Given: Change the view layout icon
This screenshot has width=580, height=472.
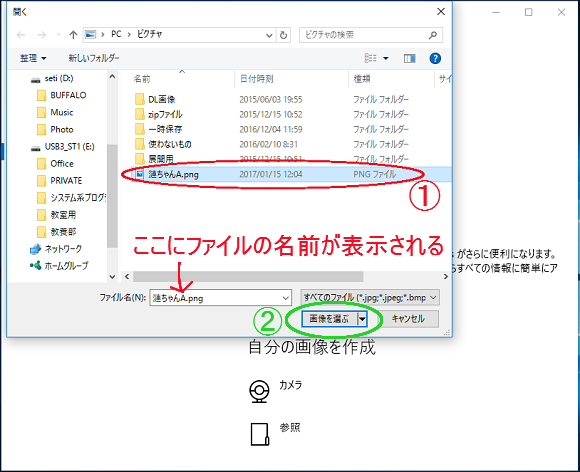Looking at the screenshot, I should pos(371,58).
